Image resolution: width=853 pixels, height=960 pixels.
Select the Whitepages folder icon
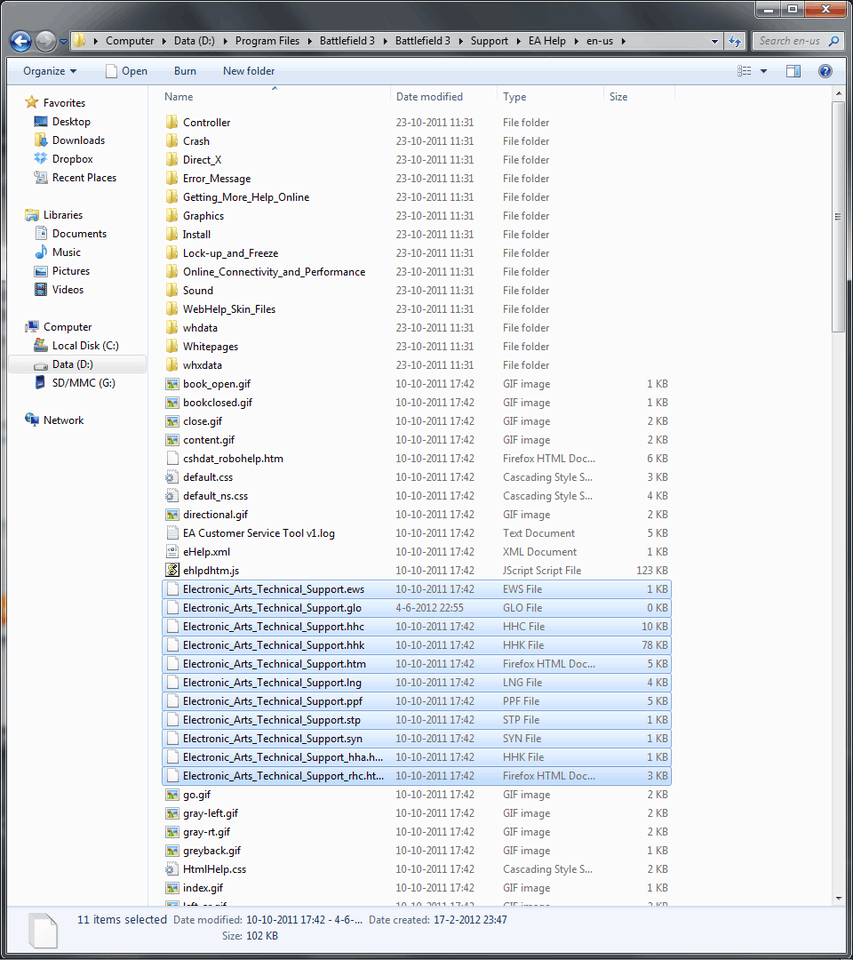(172, 346)
